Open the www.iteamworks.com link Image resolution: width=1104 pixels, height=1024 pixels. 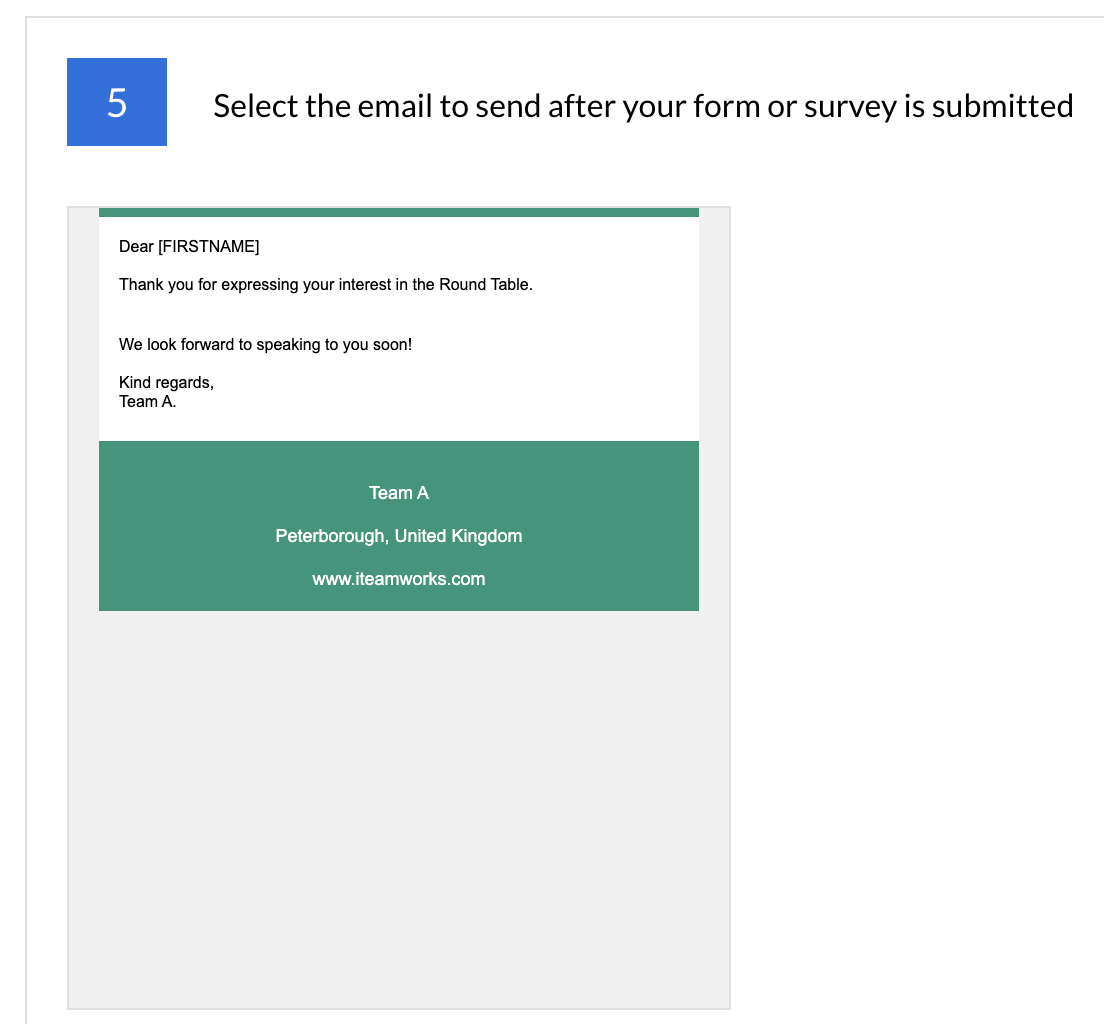[398, 579]
